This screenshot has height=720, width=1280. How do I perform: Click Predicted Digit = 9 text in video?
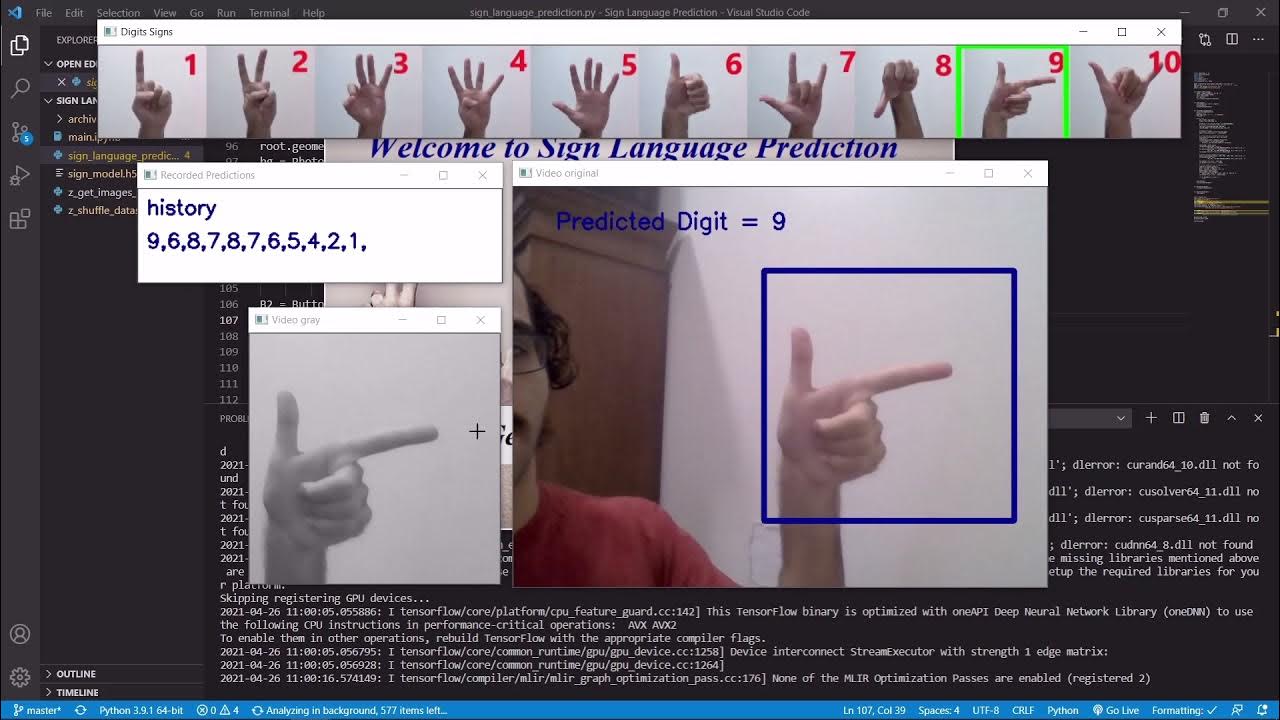(x=671, y=222)
